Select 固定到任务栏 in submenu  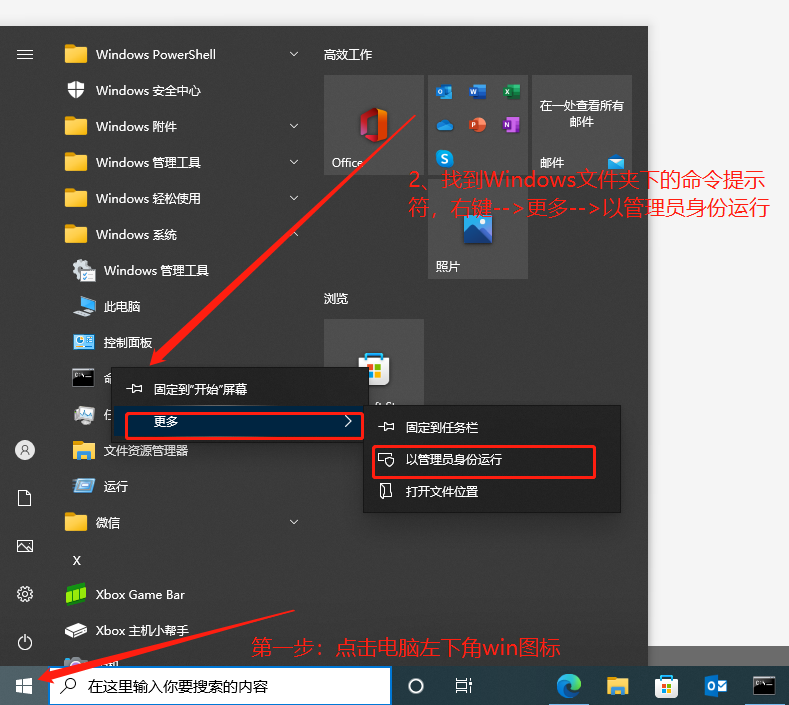click(x=492, y=428)
